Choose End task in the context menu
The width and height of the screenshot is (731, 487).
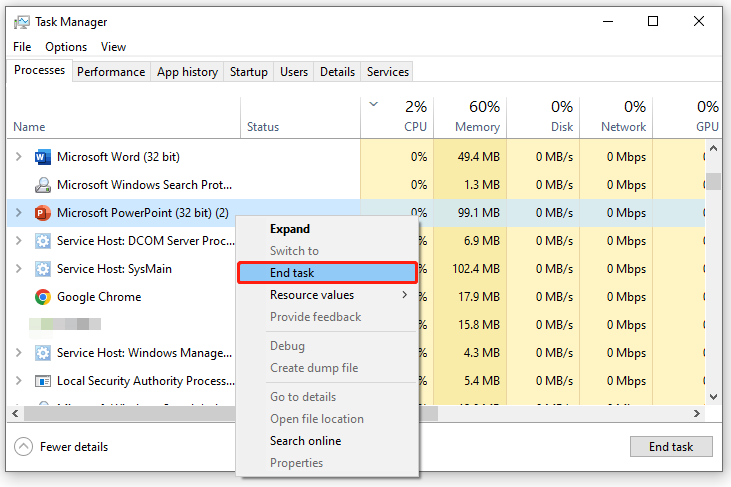327,273
